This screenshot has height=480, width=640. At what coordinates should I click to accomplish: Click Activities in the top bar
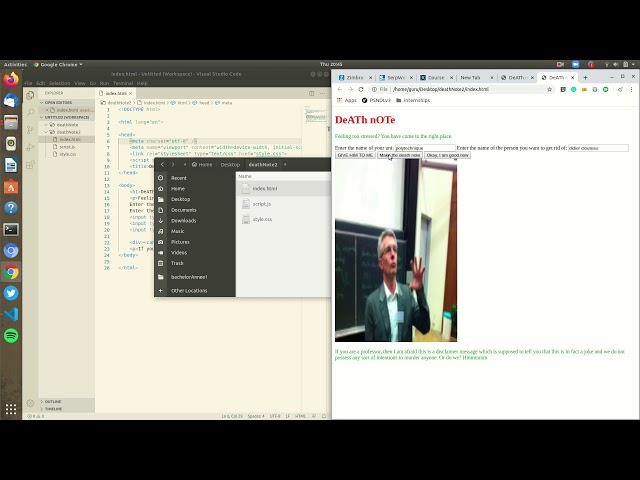click(15, 64)
